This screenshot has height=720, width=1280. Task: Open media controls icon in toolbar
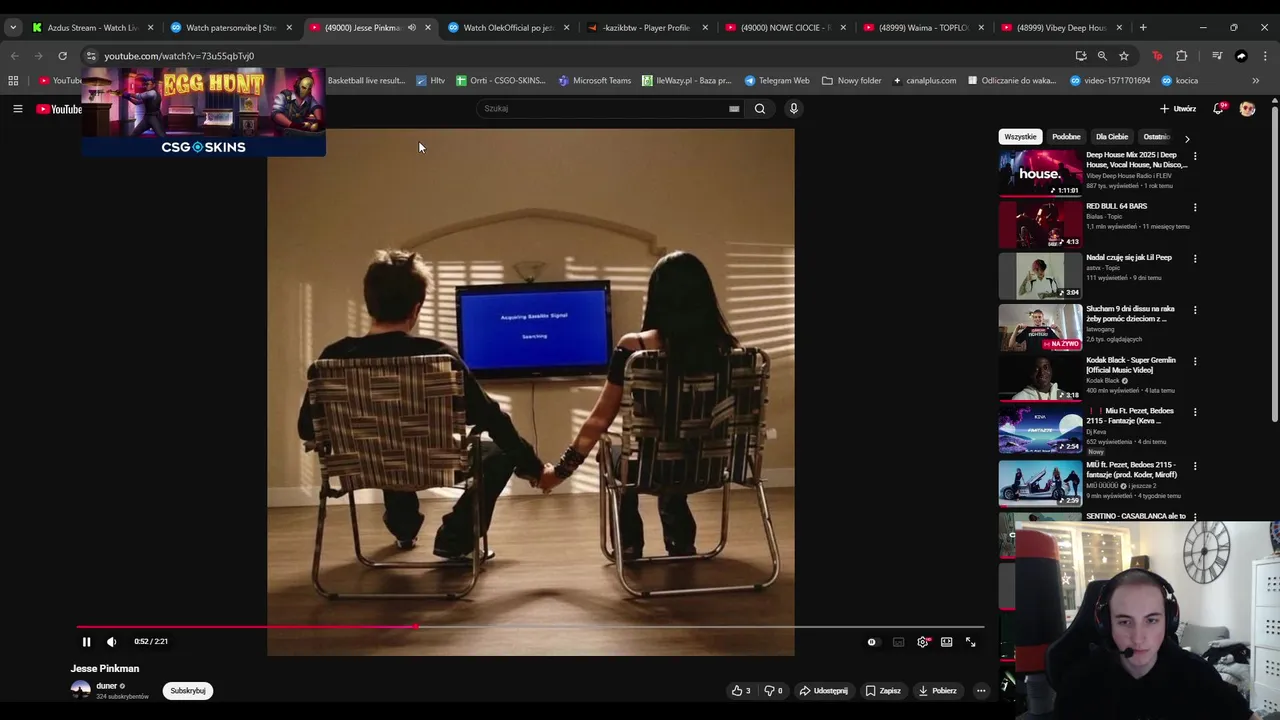click(x=1217, y=56)
